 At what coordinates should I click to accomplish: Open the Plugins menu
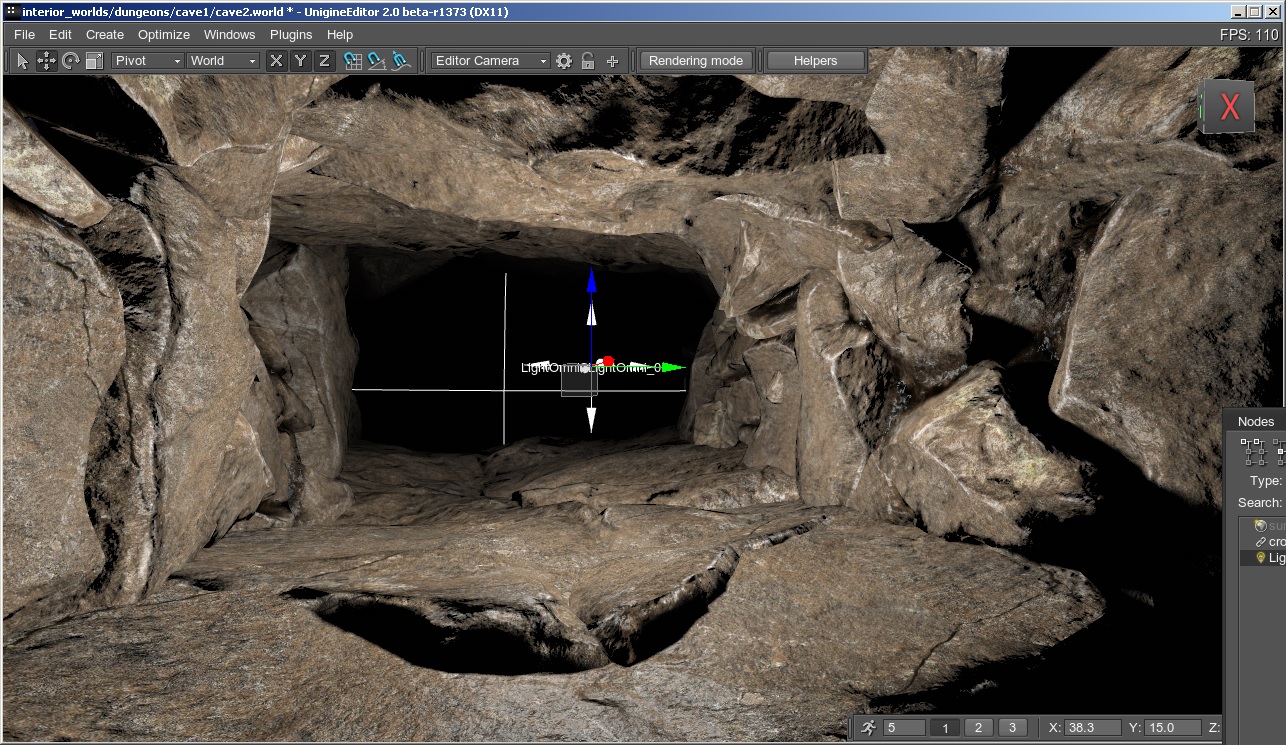[291, 34]
